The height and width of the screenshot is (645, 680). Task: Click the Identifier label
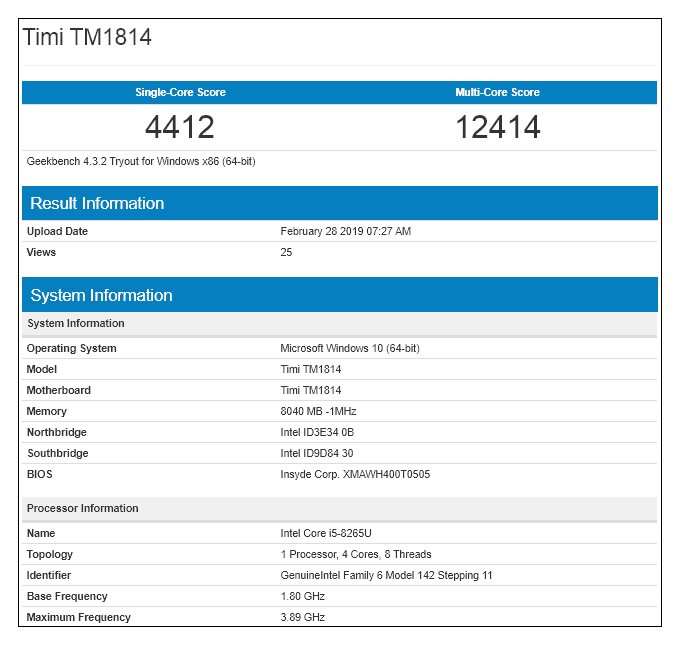[x=49, y=575]
